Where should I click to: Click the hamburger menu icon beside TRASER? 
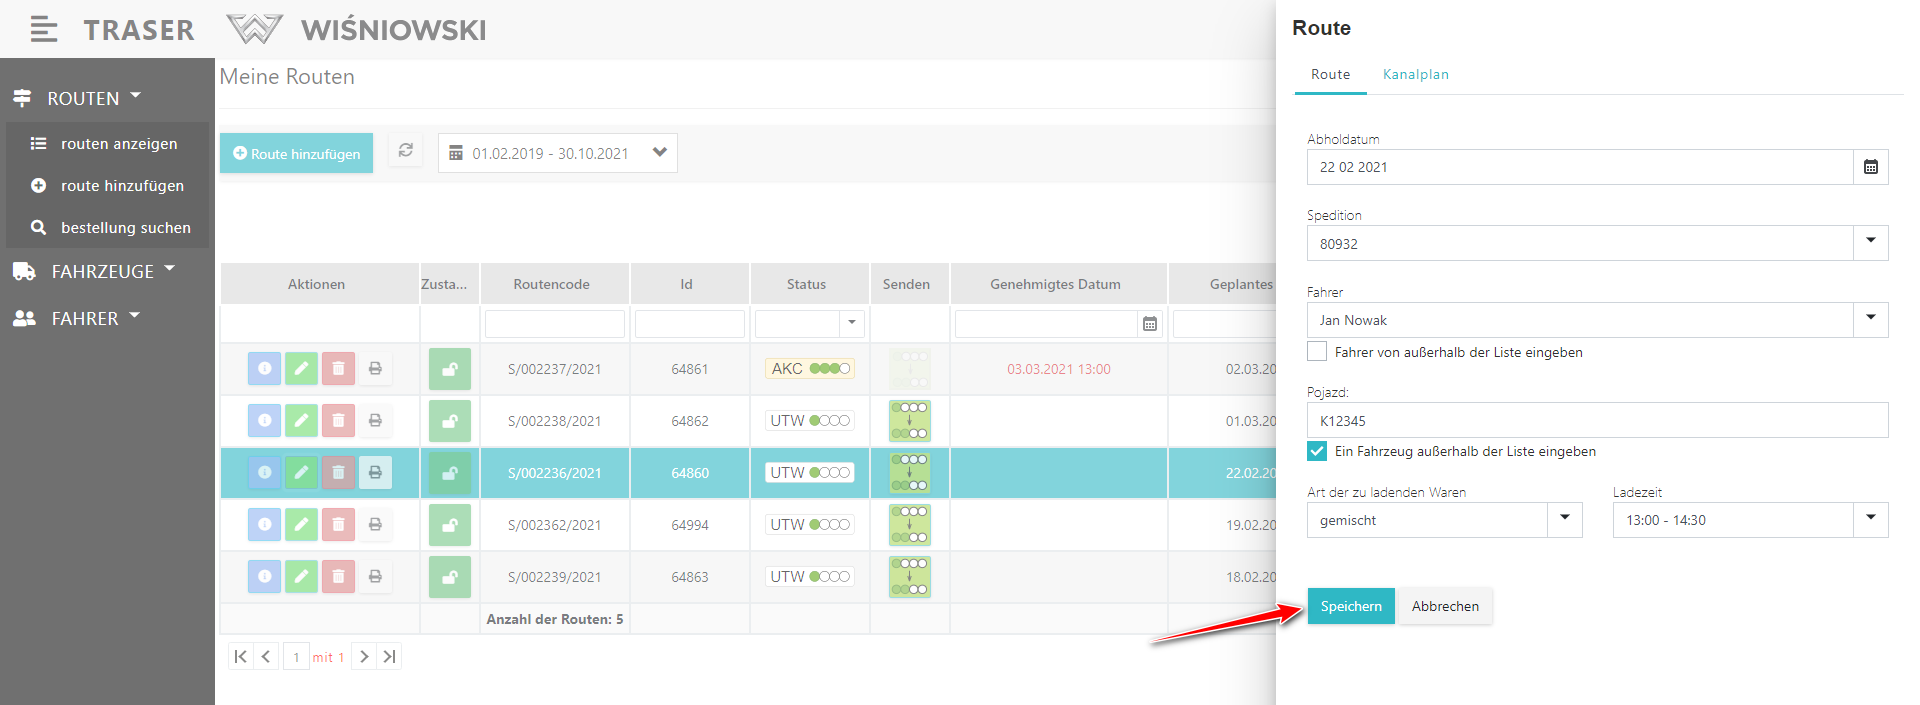[x=43, y=30]
